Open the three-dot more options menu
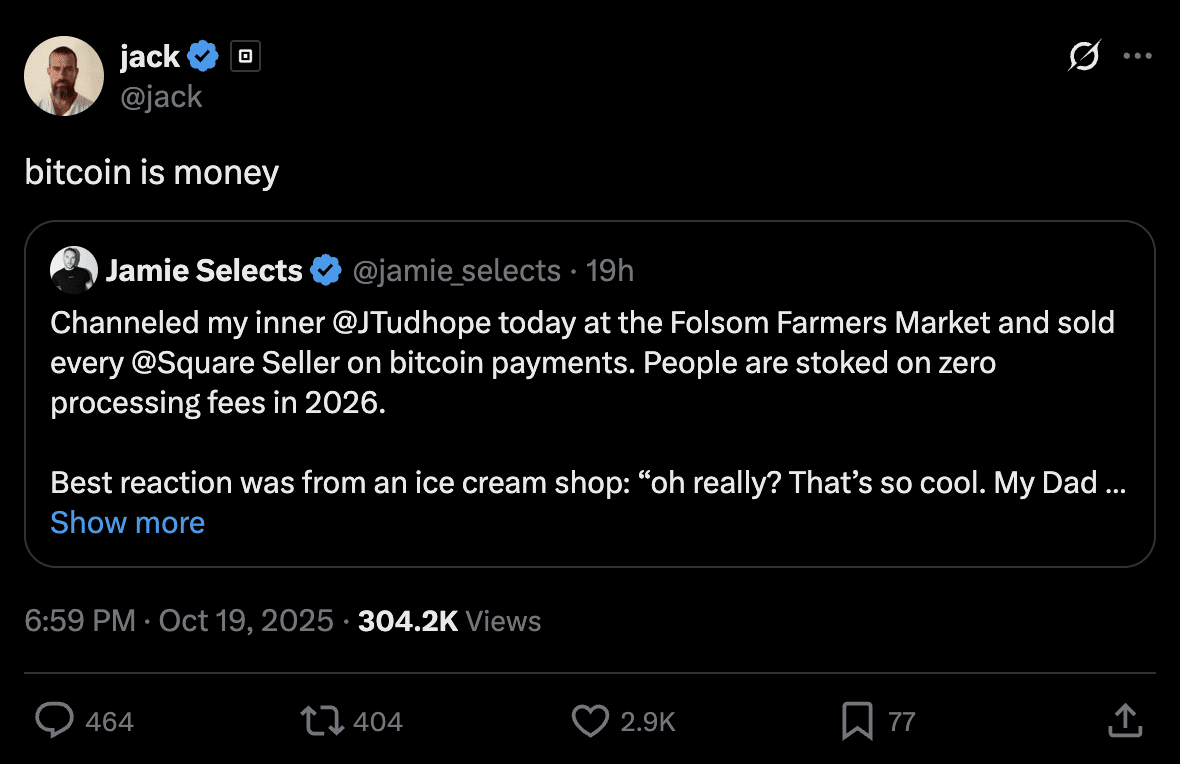1180x764 pixels. [x=1137, y=57]
